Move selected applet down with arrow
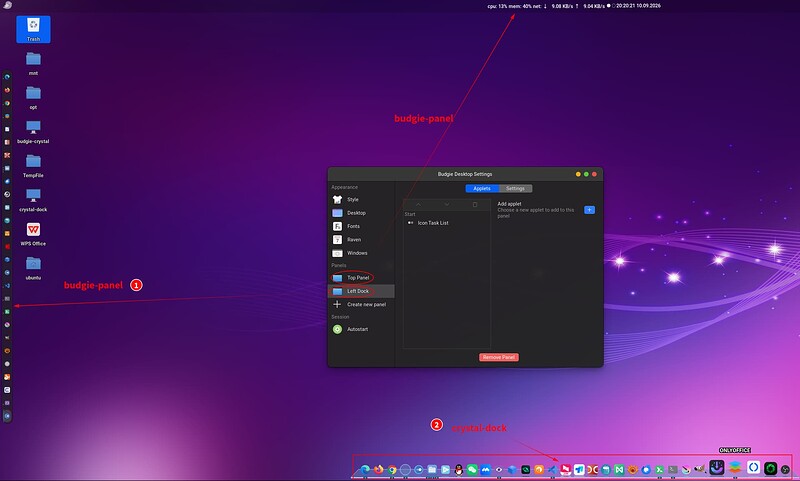Viewport: 800px width, 481px height. (446, 205)
